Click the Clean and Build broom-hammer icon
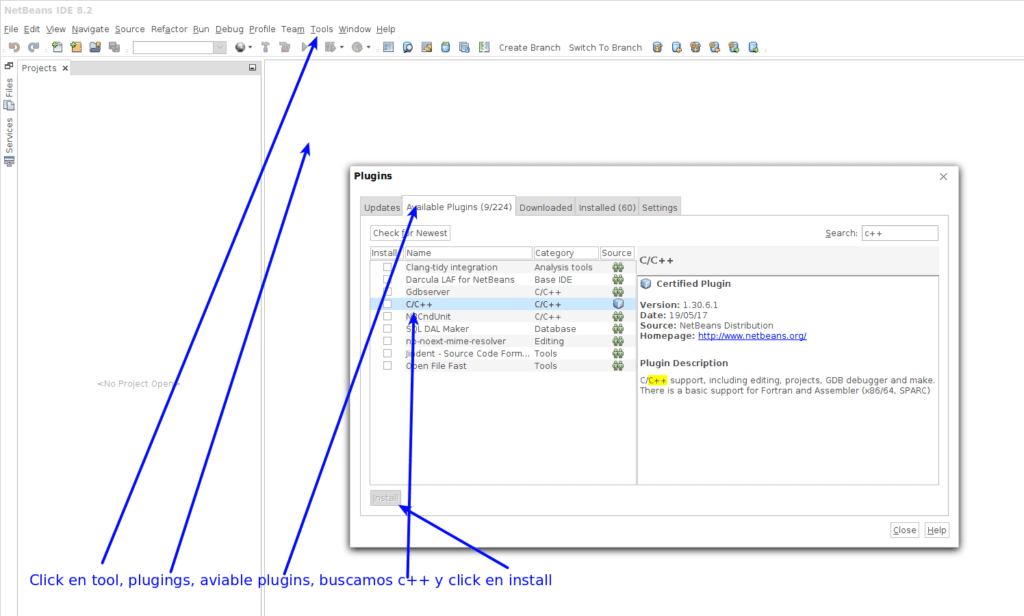Image resolution: width=1024 pixels, height=616 pixels. pyautogui.click(x=284, y=47)
